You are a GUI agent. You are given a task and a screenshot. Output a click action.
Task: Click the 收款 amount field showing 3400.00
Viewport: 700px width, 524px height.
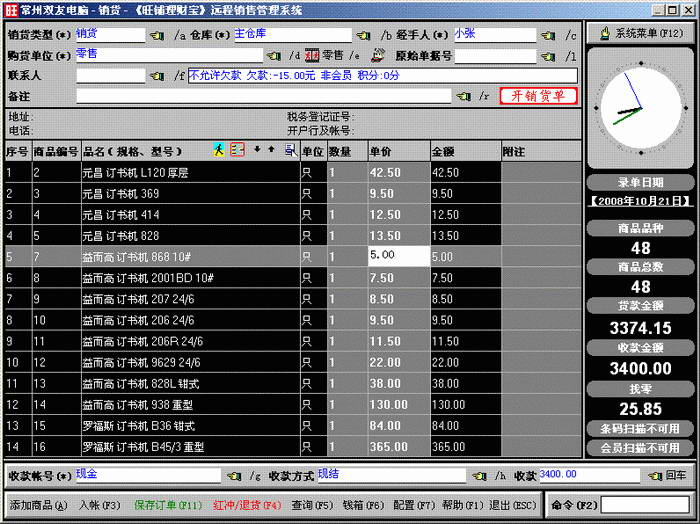click(x=589, y=475)
